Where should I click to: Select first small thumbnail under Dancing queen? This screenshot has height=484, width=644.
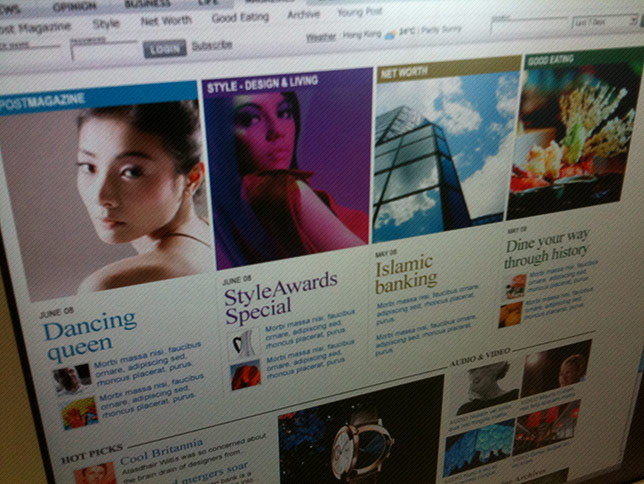tap(69, 379)
